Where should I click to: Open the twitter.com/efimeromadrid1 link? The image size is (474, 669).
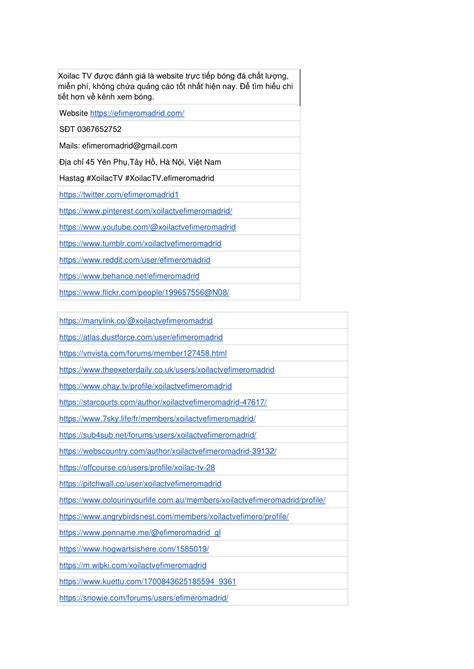pyautogui.click(x=119, y=195)
